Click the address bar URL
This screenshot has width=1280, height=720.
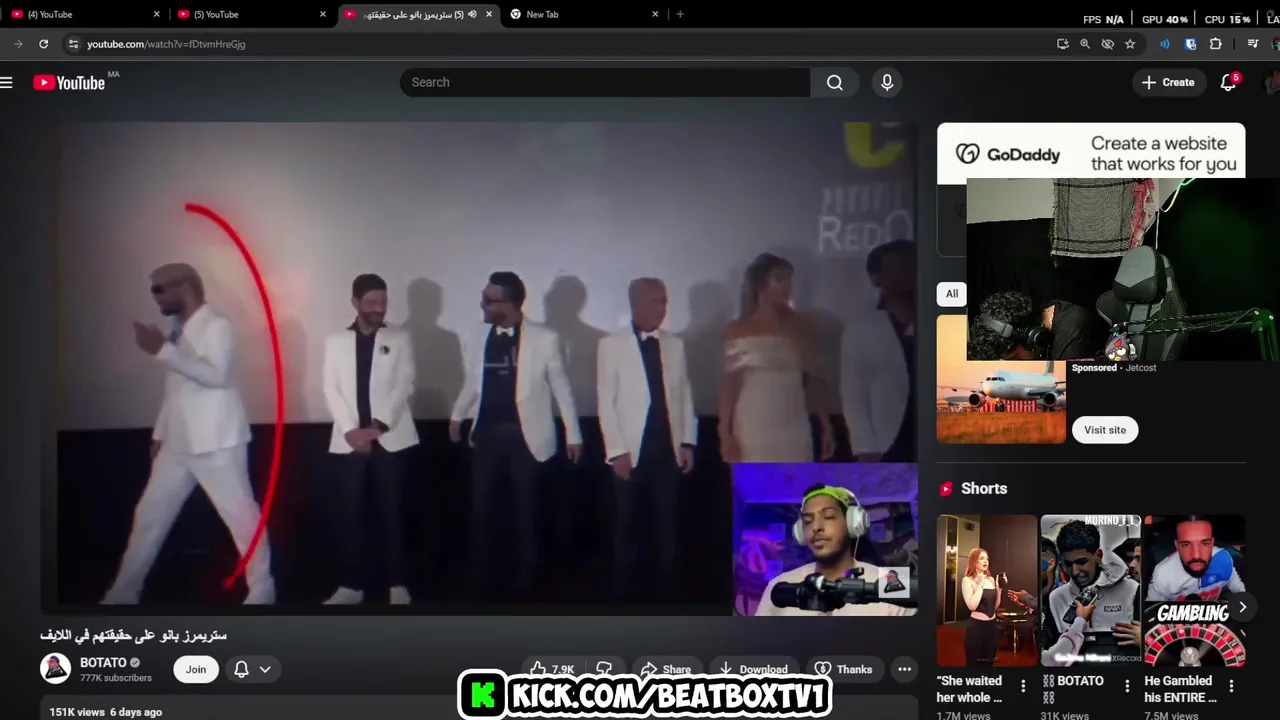click(166, 44)
